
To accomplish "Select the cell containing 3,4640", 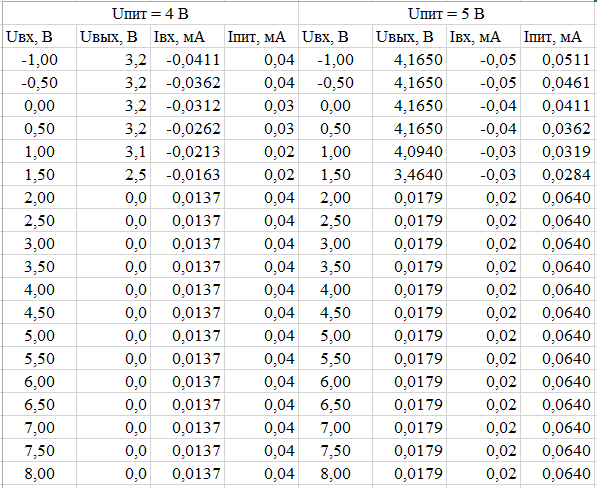I will [x=409, y=175].
